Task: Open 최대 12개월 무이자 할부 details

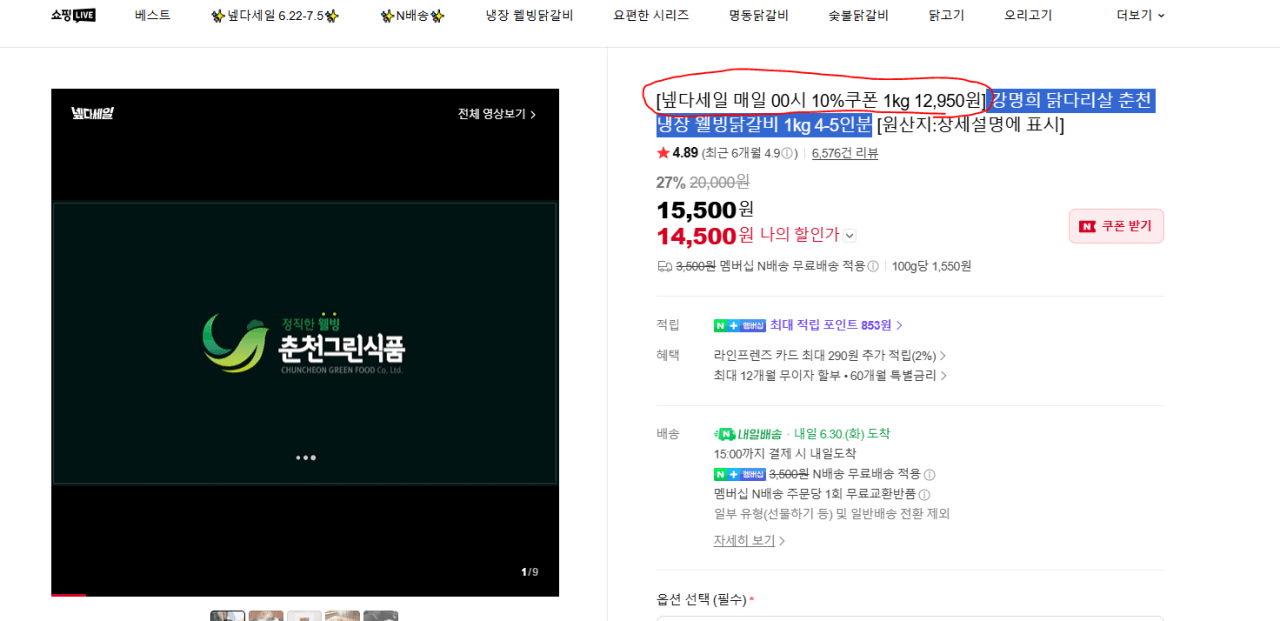Action: (x=830, y=375)
